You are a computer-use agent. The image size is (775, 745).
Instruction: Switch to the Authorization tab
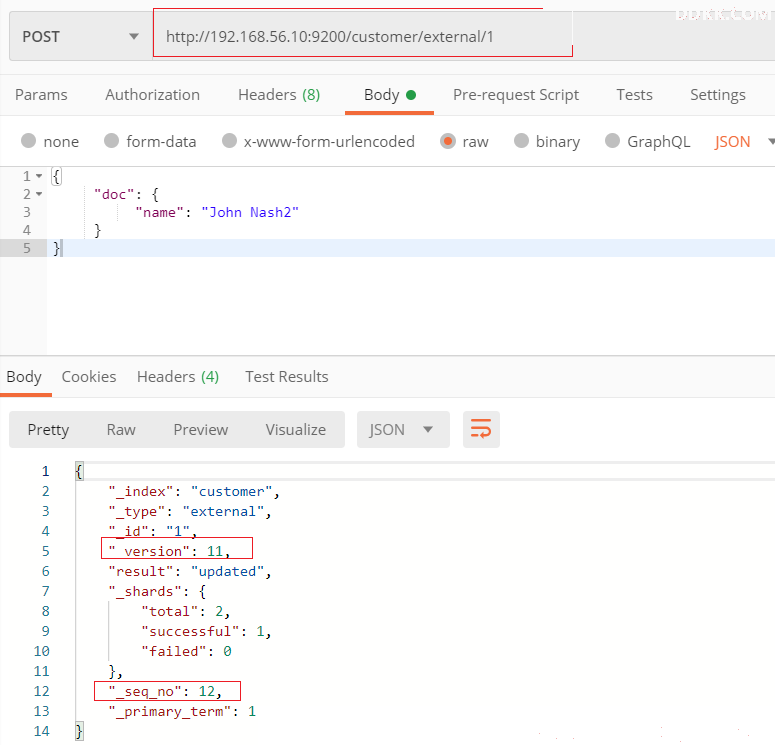(152, 94)
